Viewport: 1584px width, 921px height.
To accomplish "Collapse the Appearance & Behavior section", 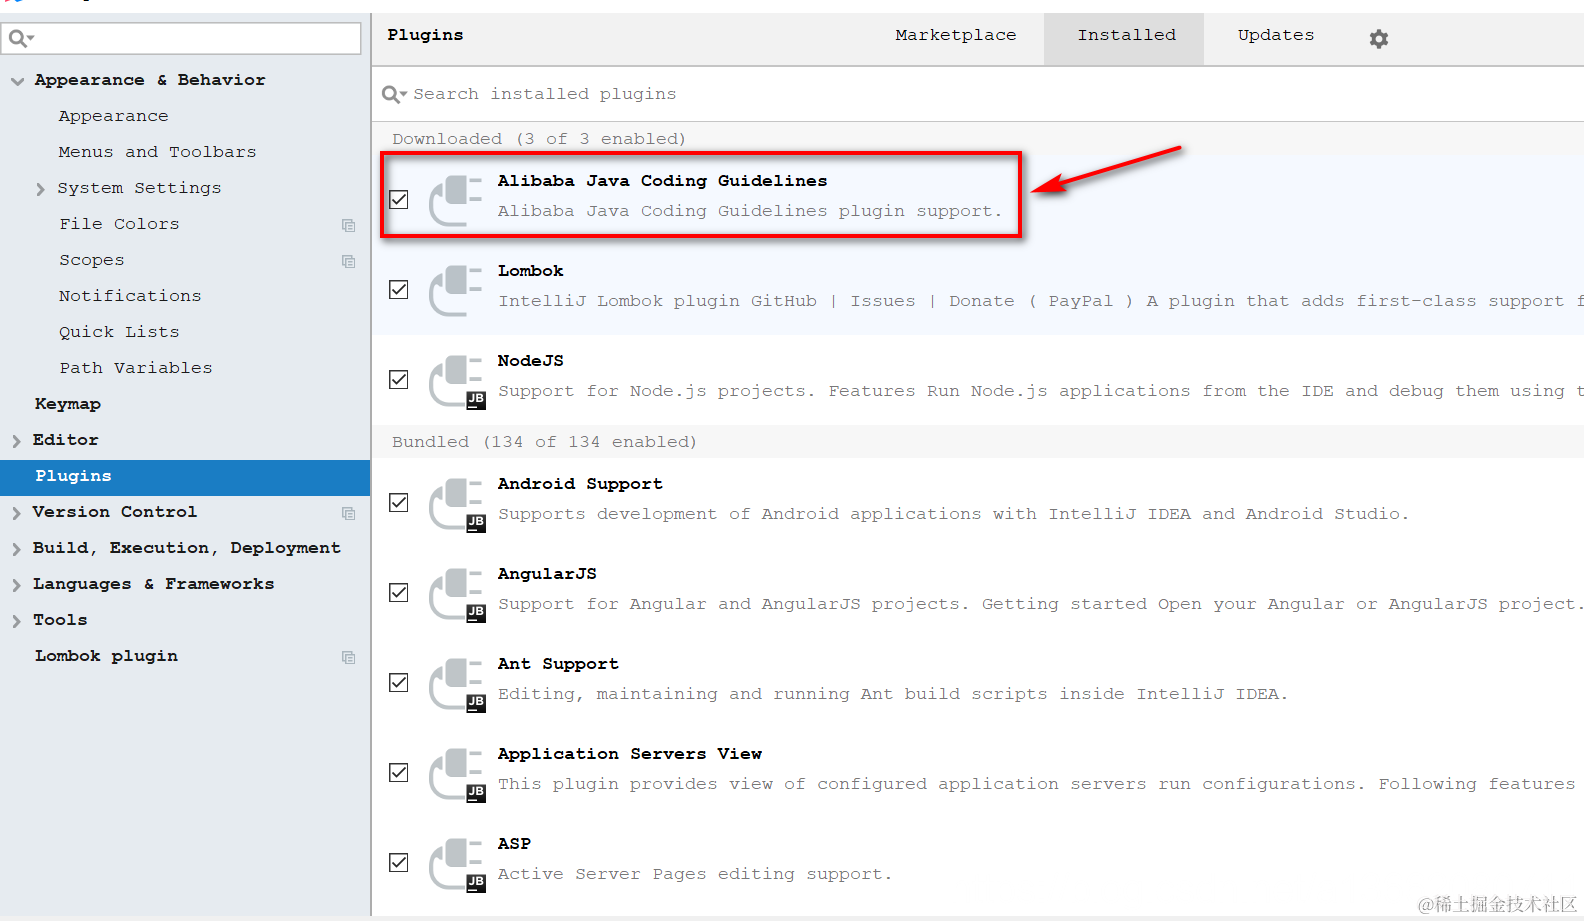I will (17, 81).
